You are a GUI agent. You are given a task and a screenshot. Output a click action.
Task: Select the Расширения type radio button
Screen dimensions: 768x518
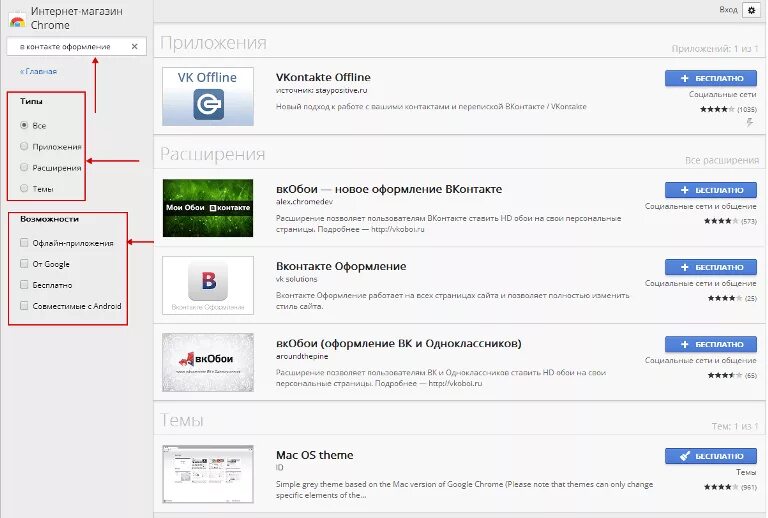click(24, 167)
